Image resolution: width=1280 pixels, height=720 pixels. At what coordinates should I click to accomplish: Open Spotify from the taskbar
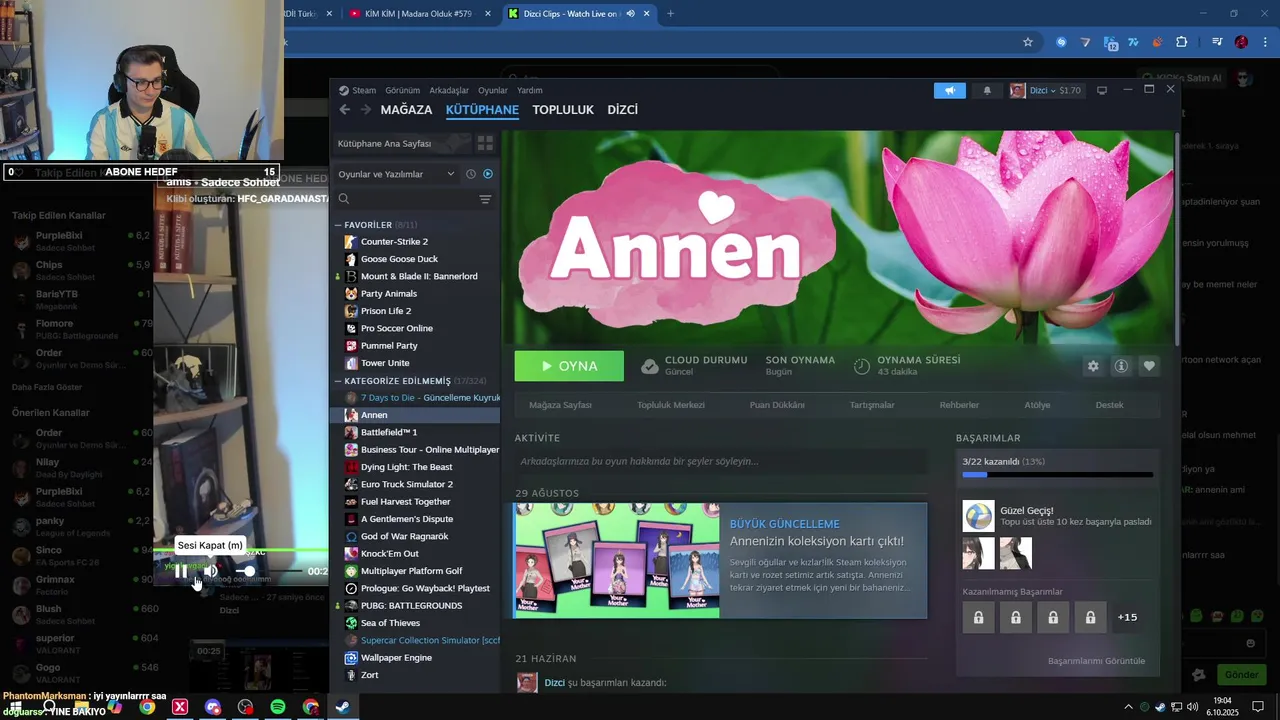(278, 707)
